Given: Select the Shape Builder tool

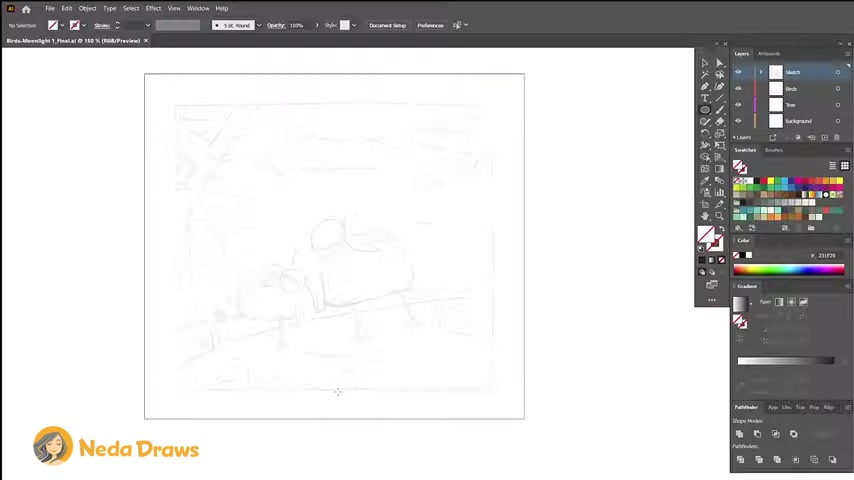Looking at the screenshot, I should pyautogui.click(x=705, y=157).
